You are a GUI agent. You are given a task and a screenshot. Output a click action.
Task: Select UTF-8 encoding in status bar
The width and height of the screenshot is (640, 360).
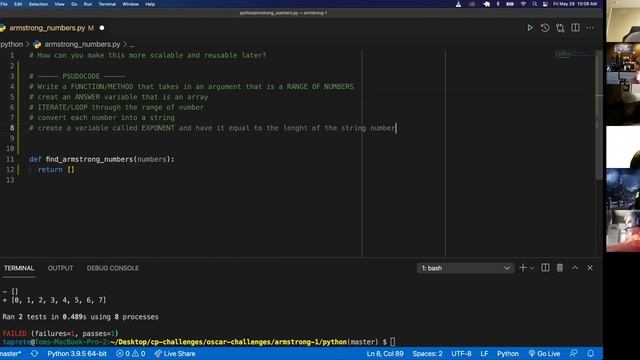(461, 353)
